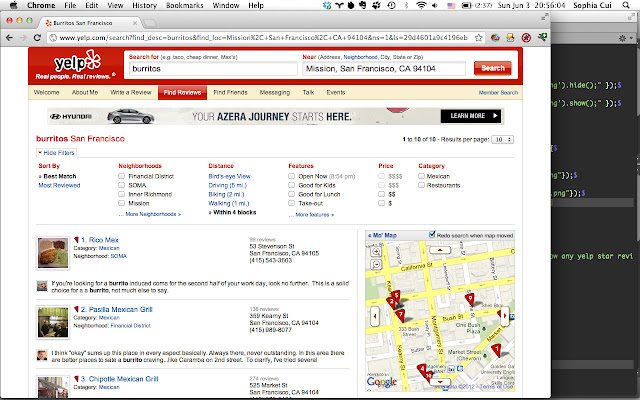This screenshot has height=400, width=640.
Task: Select Driving (5 mi.) distance
Action: pyautogui.click(x=227, y=185)
